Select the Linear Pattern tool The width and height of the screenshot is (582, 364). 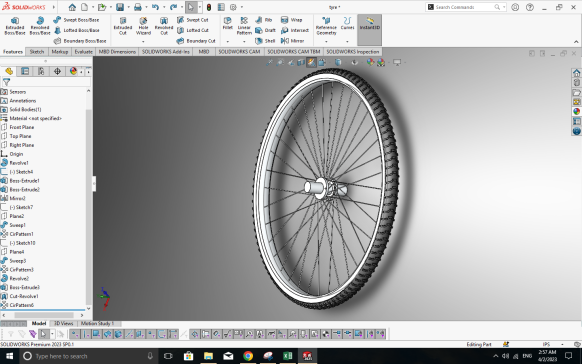pos(244,26)
